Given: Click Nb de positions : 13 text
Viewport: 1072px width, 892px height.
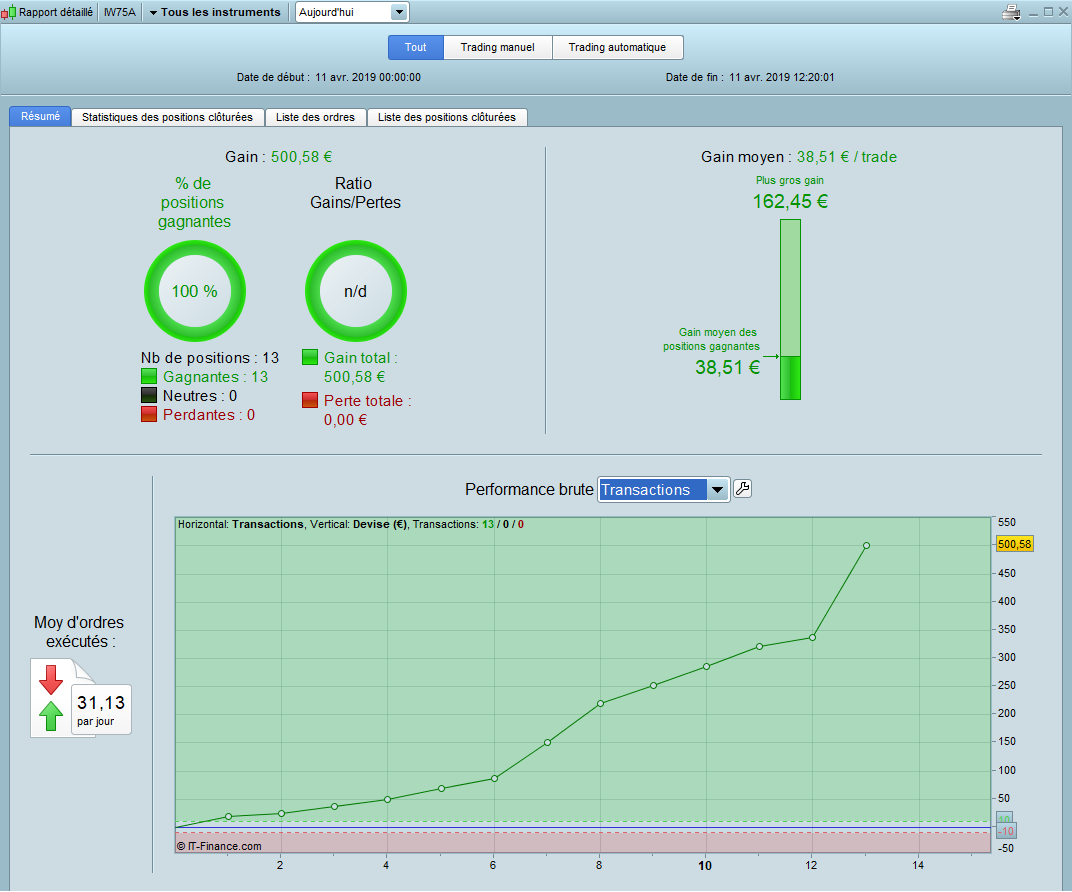Looking at the screenshot, I should coord(210,357).
